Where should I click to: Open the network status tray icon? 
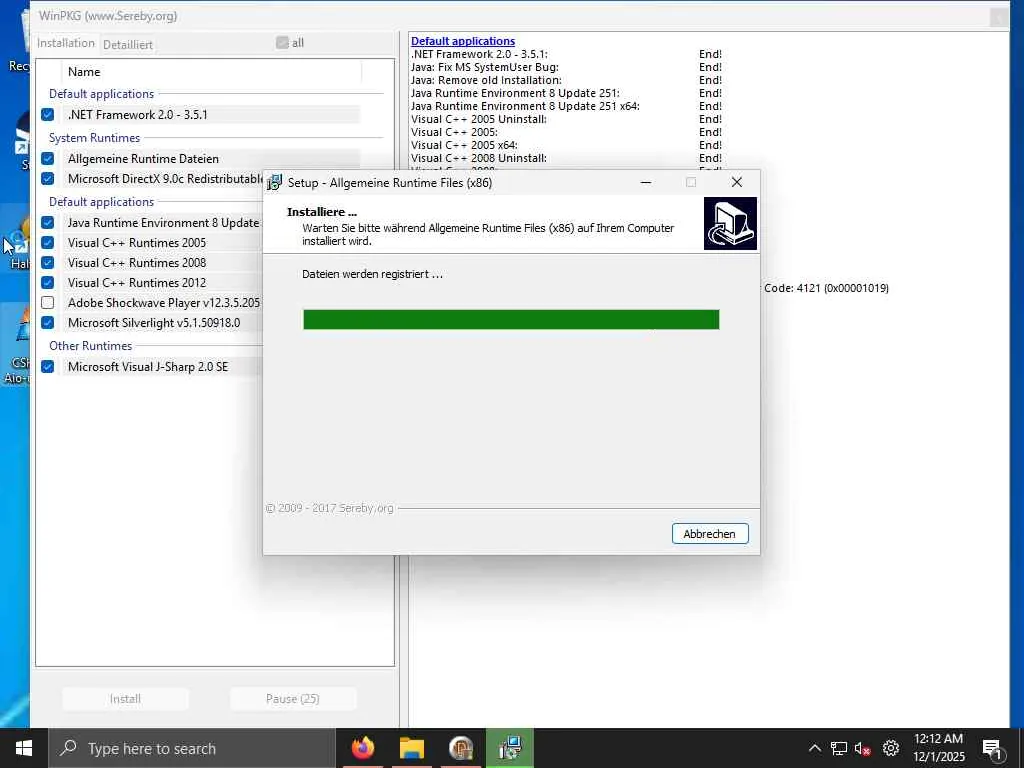click(839, 748)
